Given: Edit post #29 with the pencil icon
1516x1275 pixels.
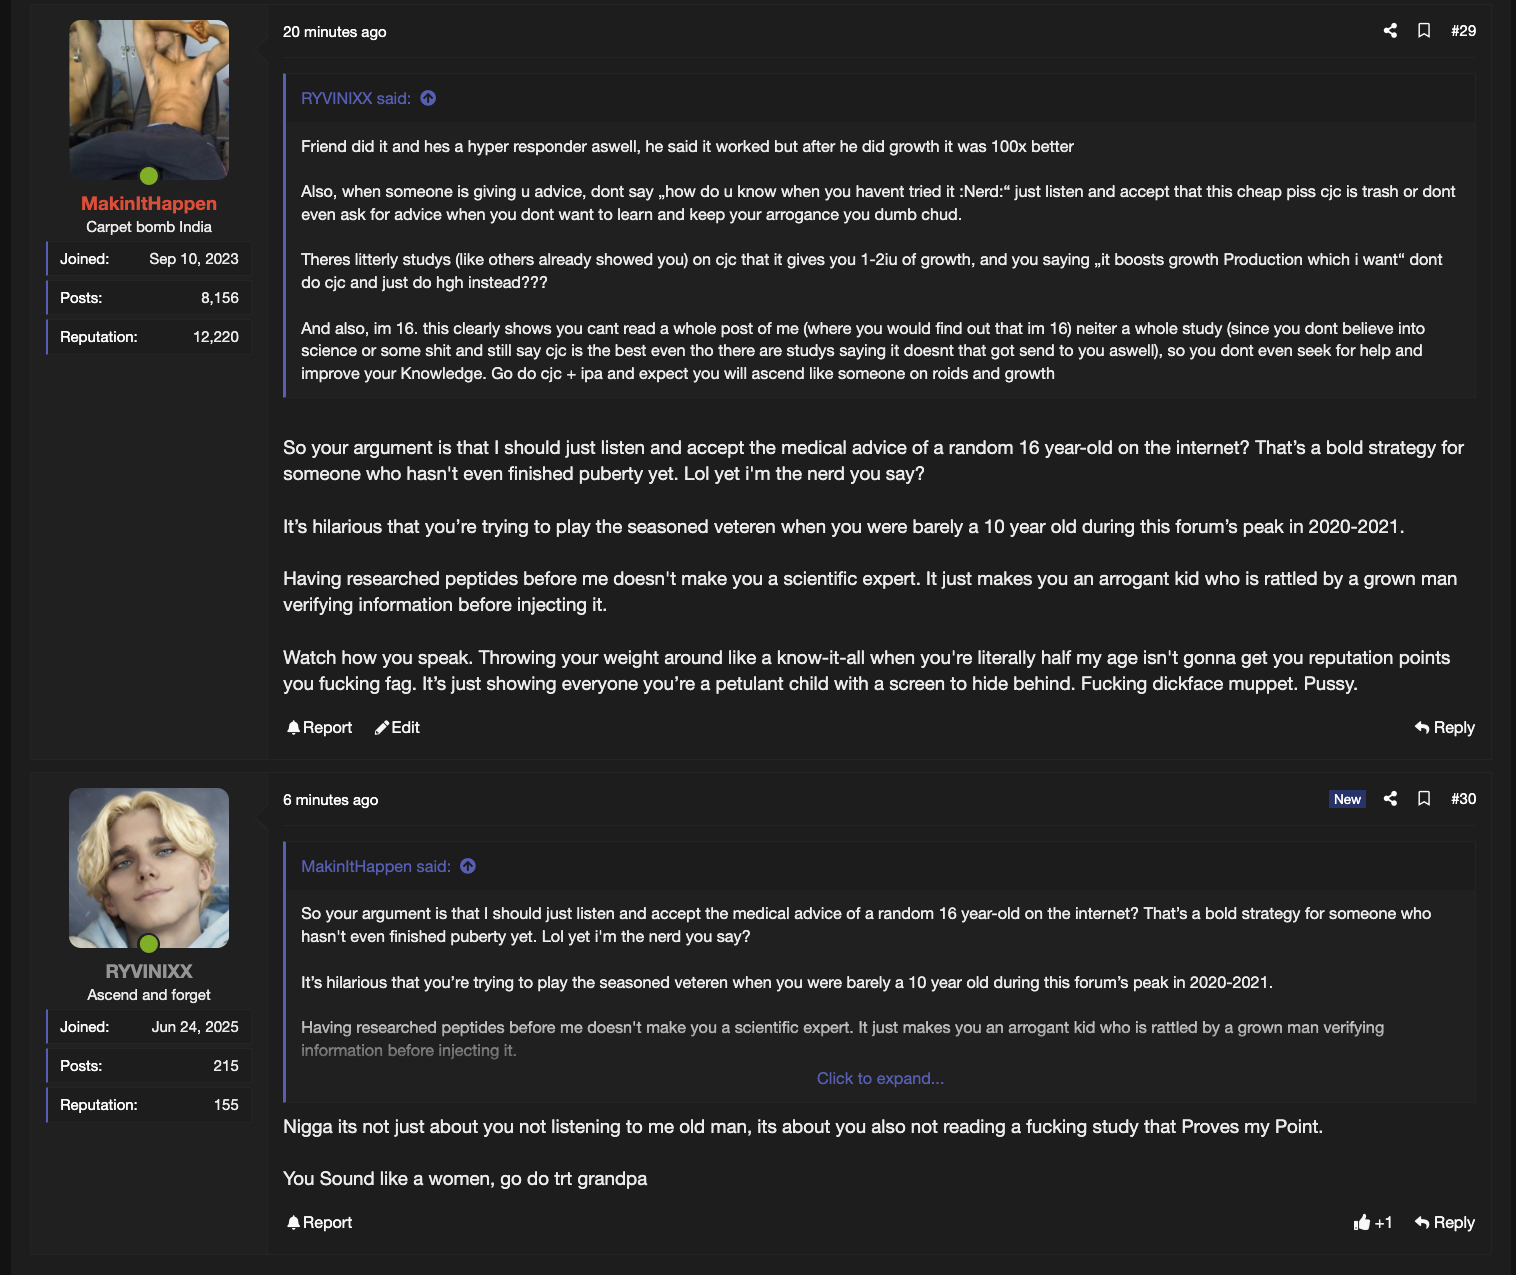Looking at the screenshot, I should pos(397,728).
